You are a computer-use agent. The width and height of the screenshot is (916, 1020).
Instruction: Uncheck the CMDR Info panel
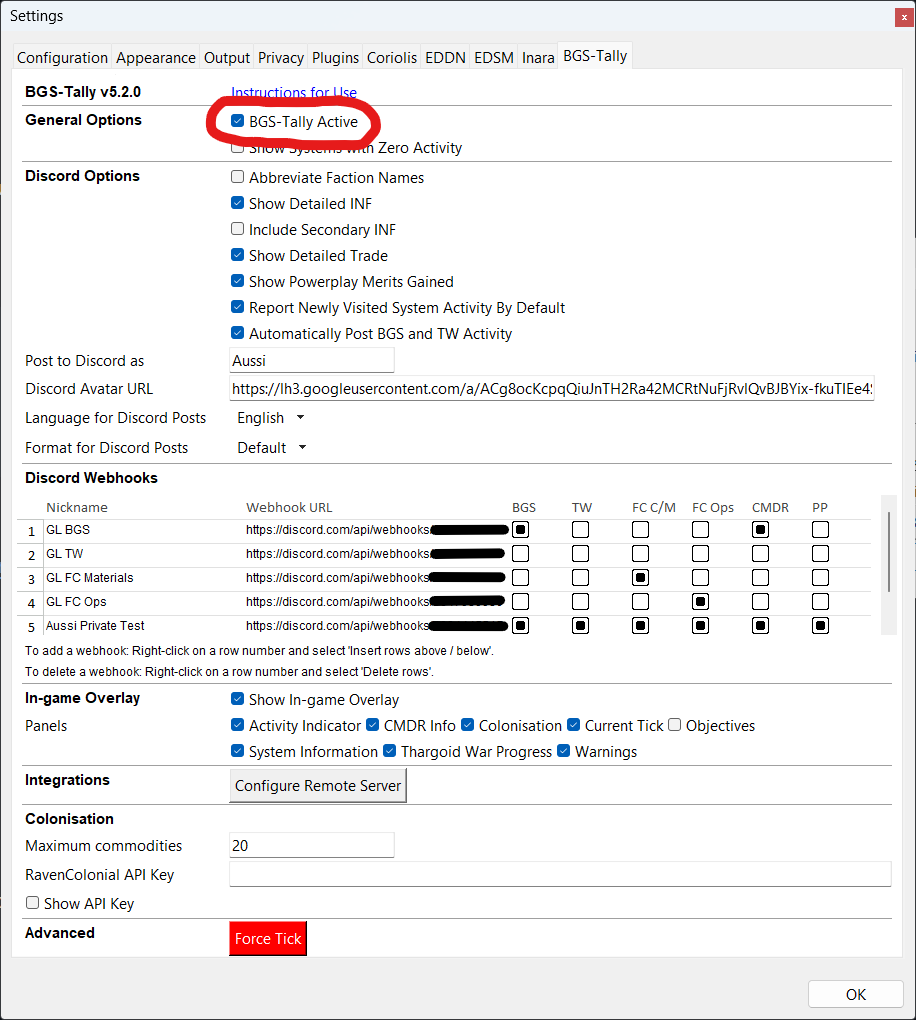coord(373,725)
